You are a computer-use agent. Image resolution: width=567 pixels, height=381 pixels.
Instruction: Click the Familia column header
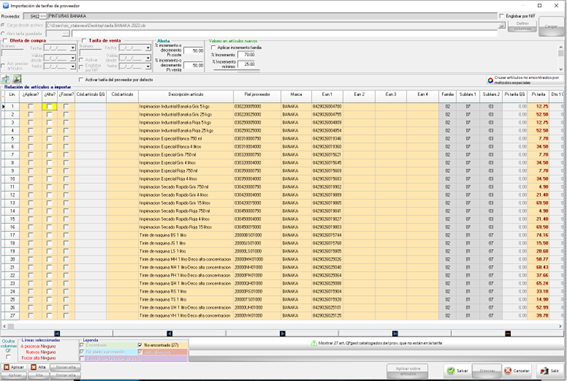[x=448, y=96]
